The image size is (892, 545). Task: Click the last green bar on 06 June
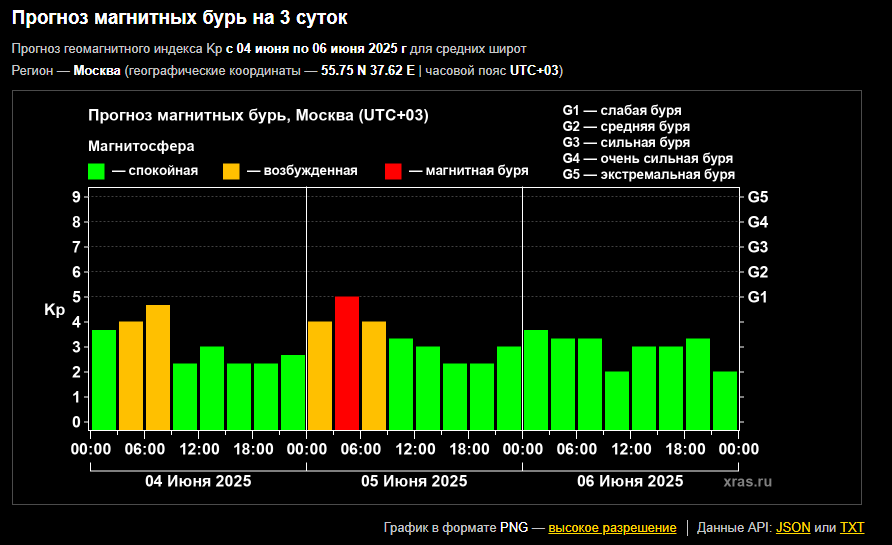725,400
